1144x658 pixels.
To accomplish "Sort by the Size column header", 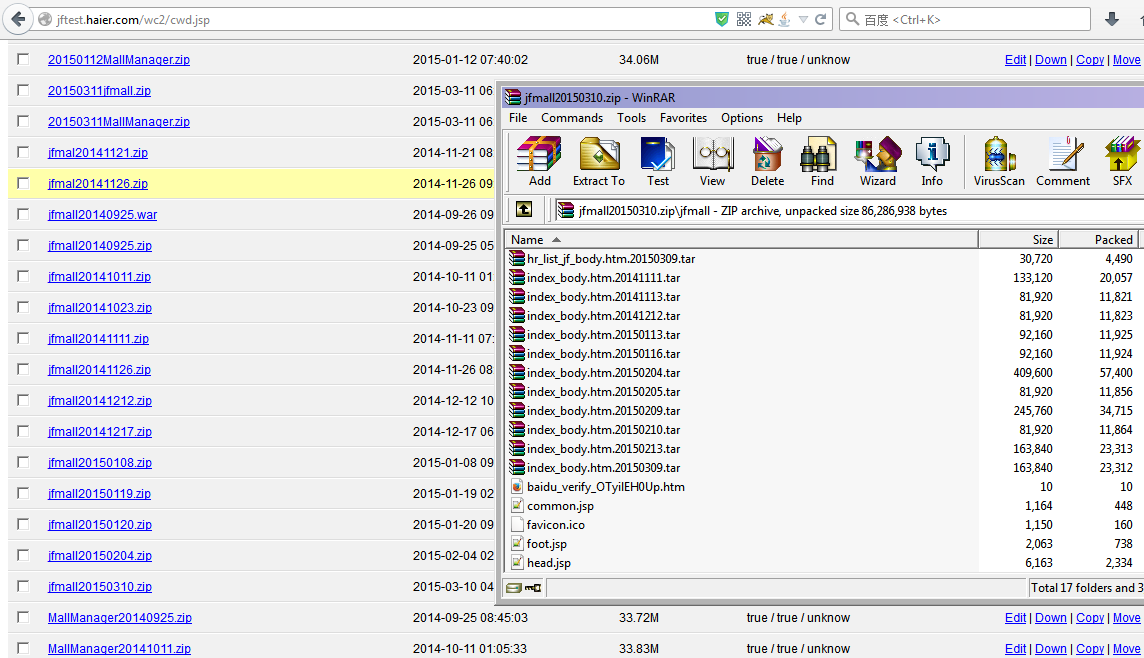I will (x=1018, y=239).
